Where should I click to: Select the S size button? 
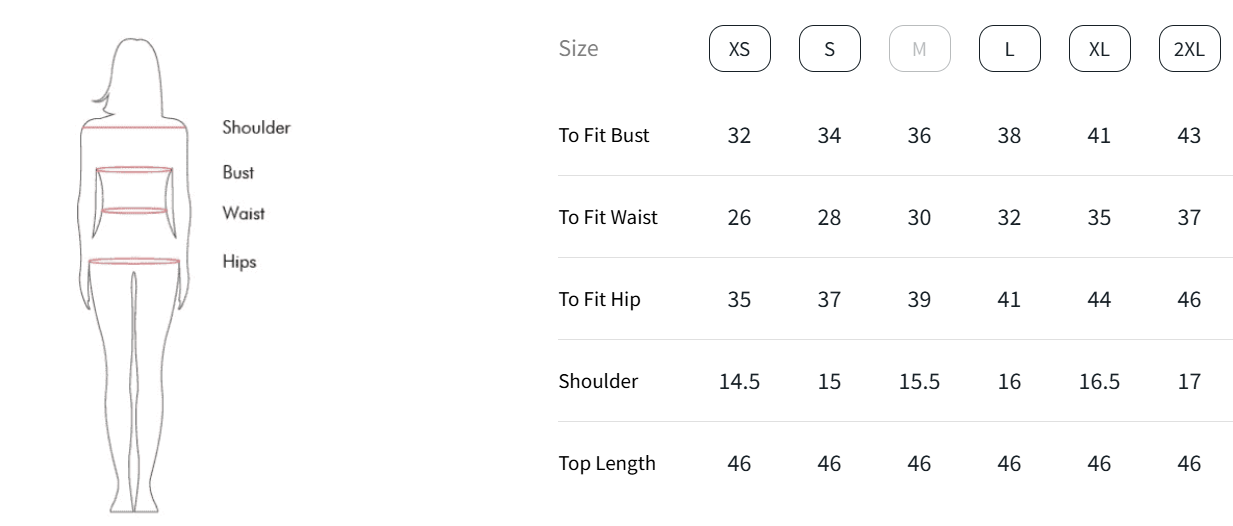[829, 49]
